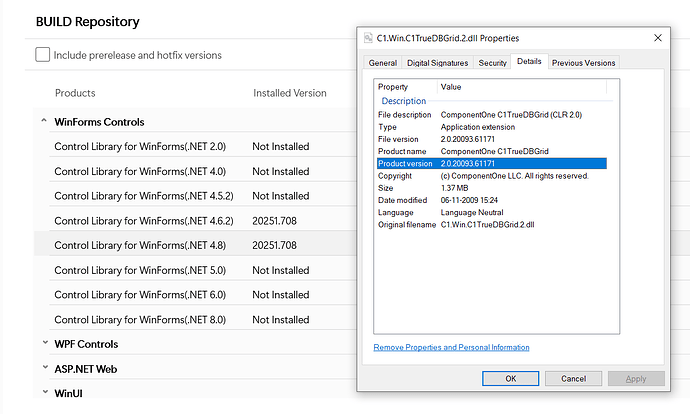The image size is (690, 414).
Task: Select Control Library for WinForms(.NET 2.0) row
Action: 196,146
